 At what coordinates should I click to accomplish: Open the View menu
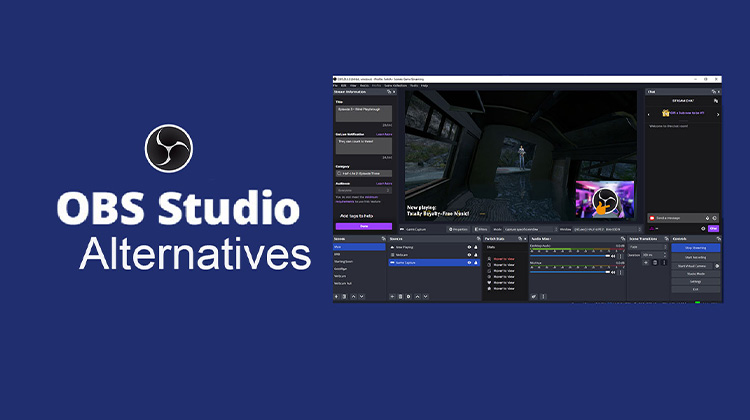(x=353, y=86)
